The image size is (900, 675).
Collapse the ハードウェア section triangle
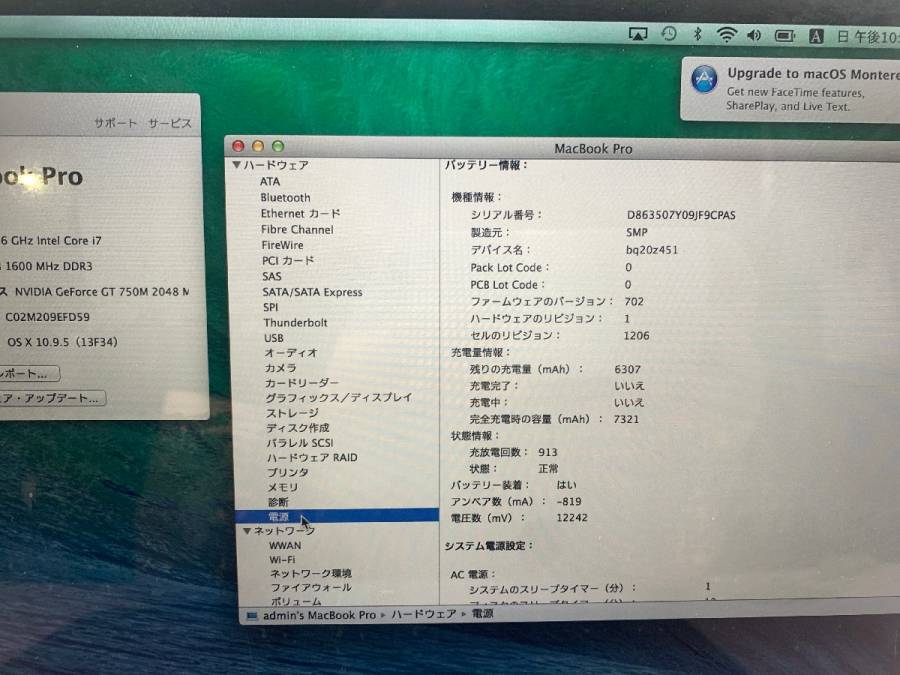(x=237, y=165)
